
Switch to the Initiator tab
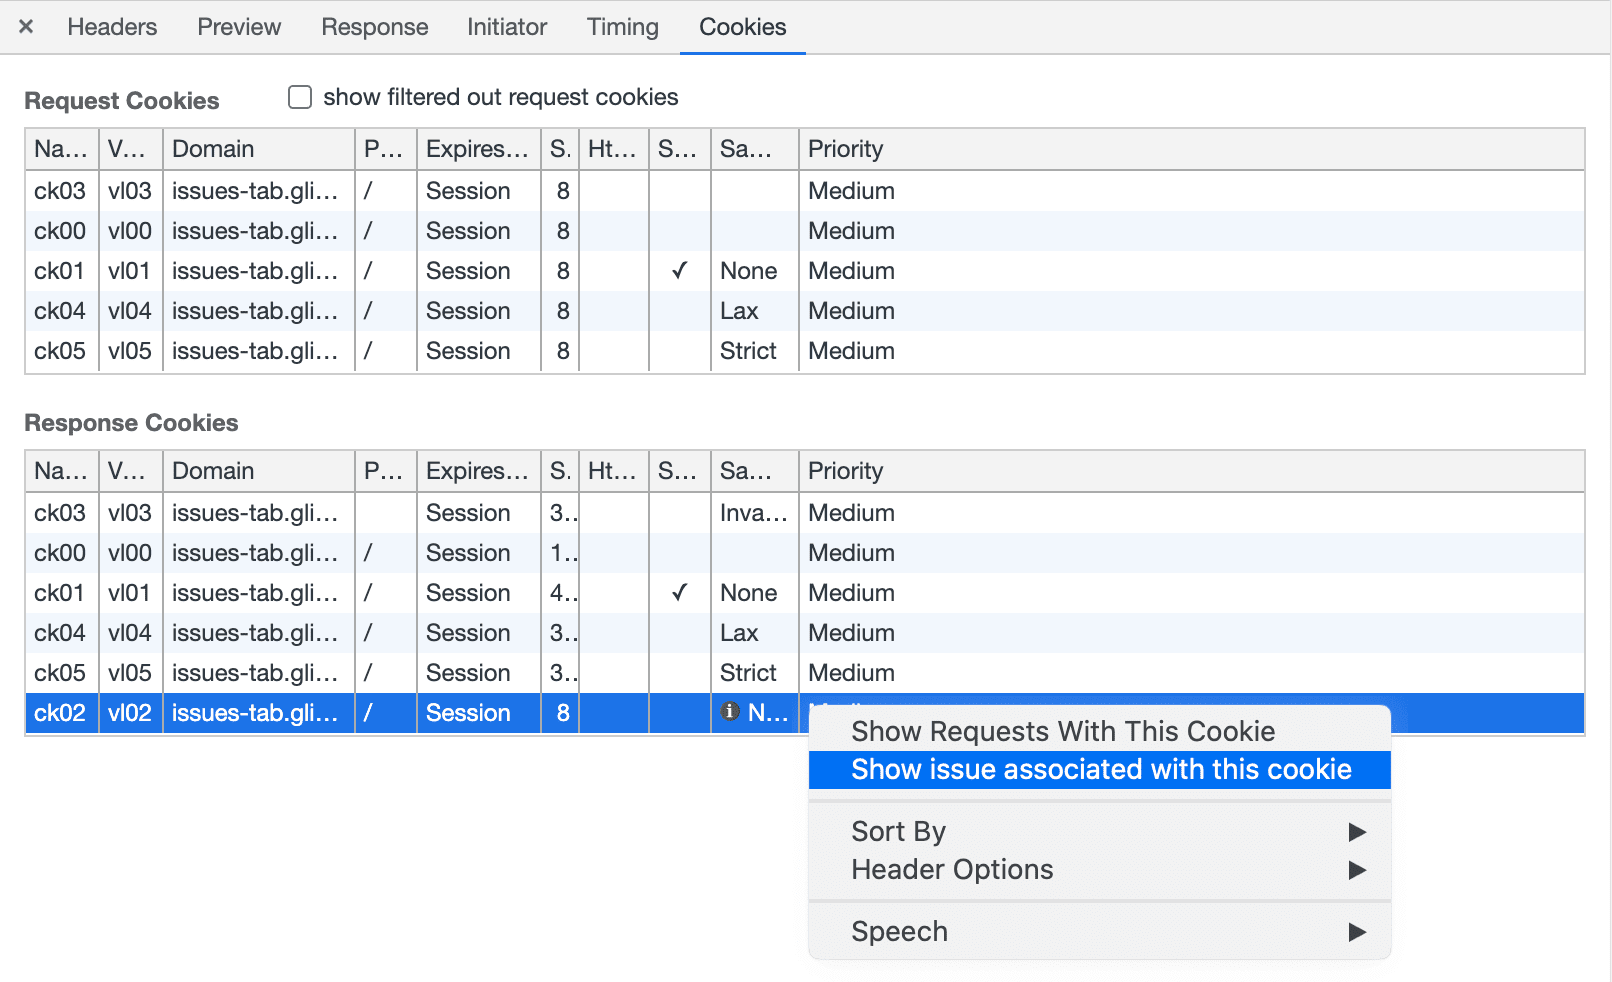coord(506,27)
